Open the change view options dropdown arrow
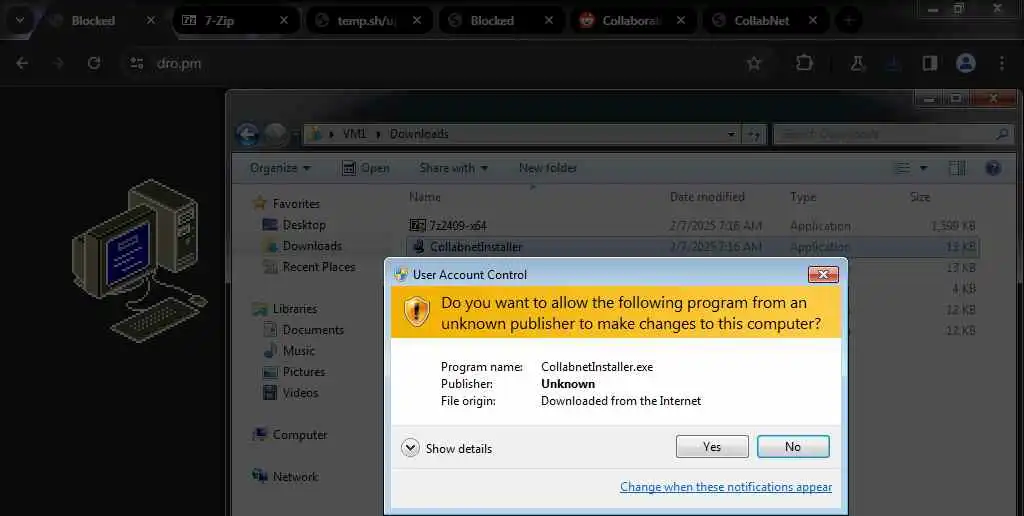The height and width of the screenshot is (516, 1024). (923, 169)
